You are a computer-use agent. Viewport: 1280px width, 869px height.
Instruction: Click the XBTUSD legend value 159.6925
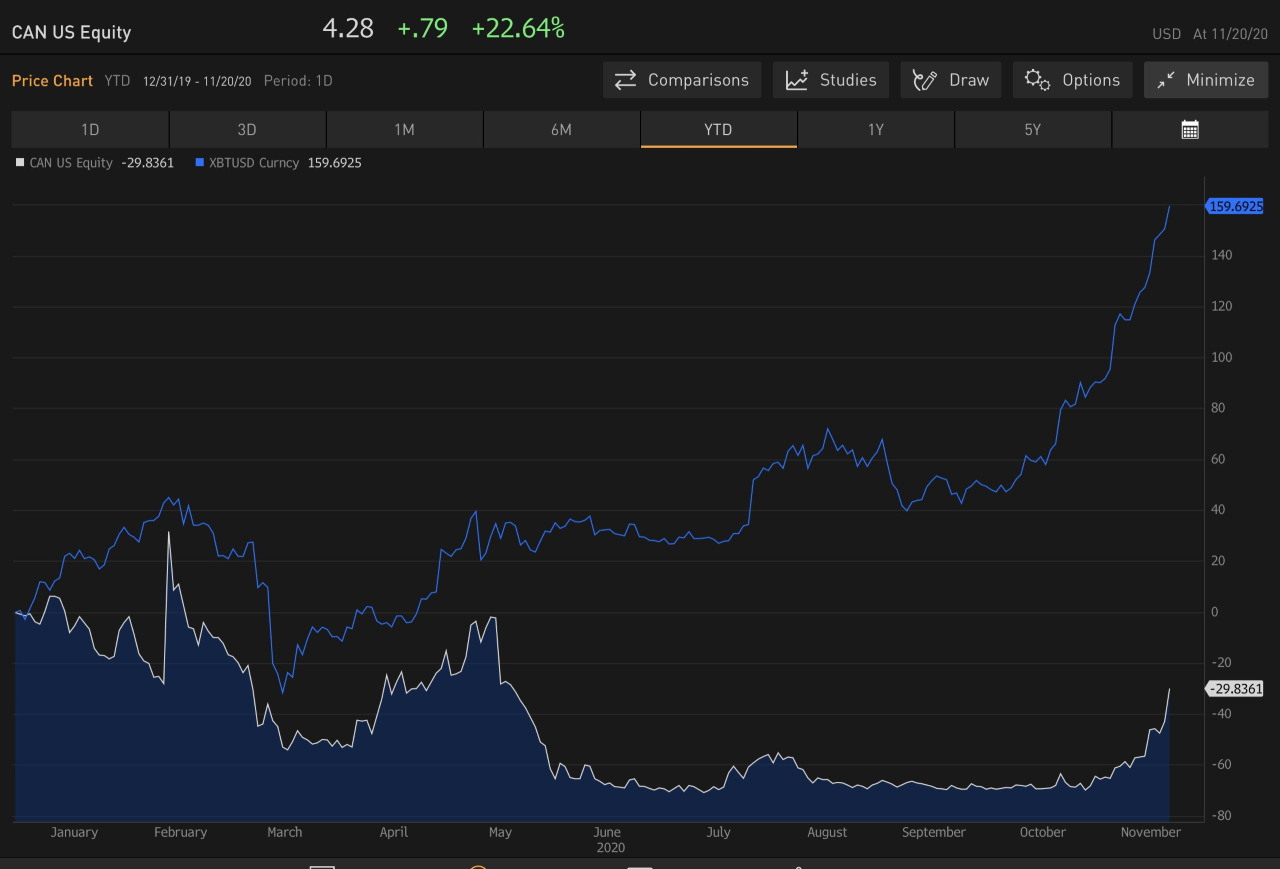(x=333, y=162)
